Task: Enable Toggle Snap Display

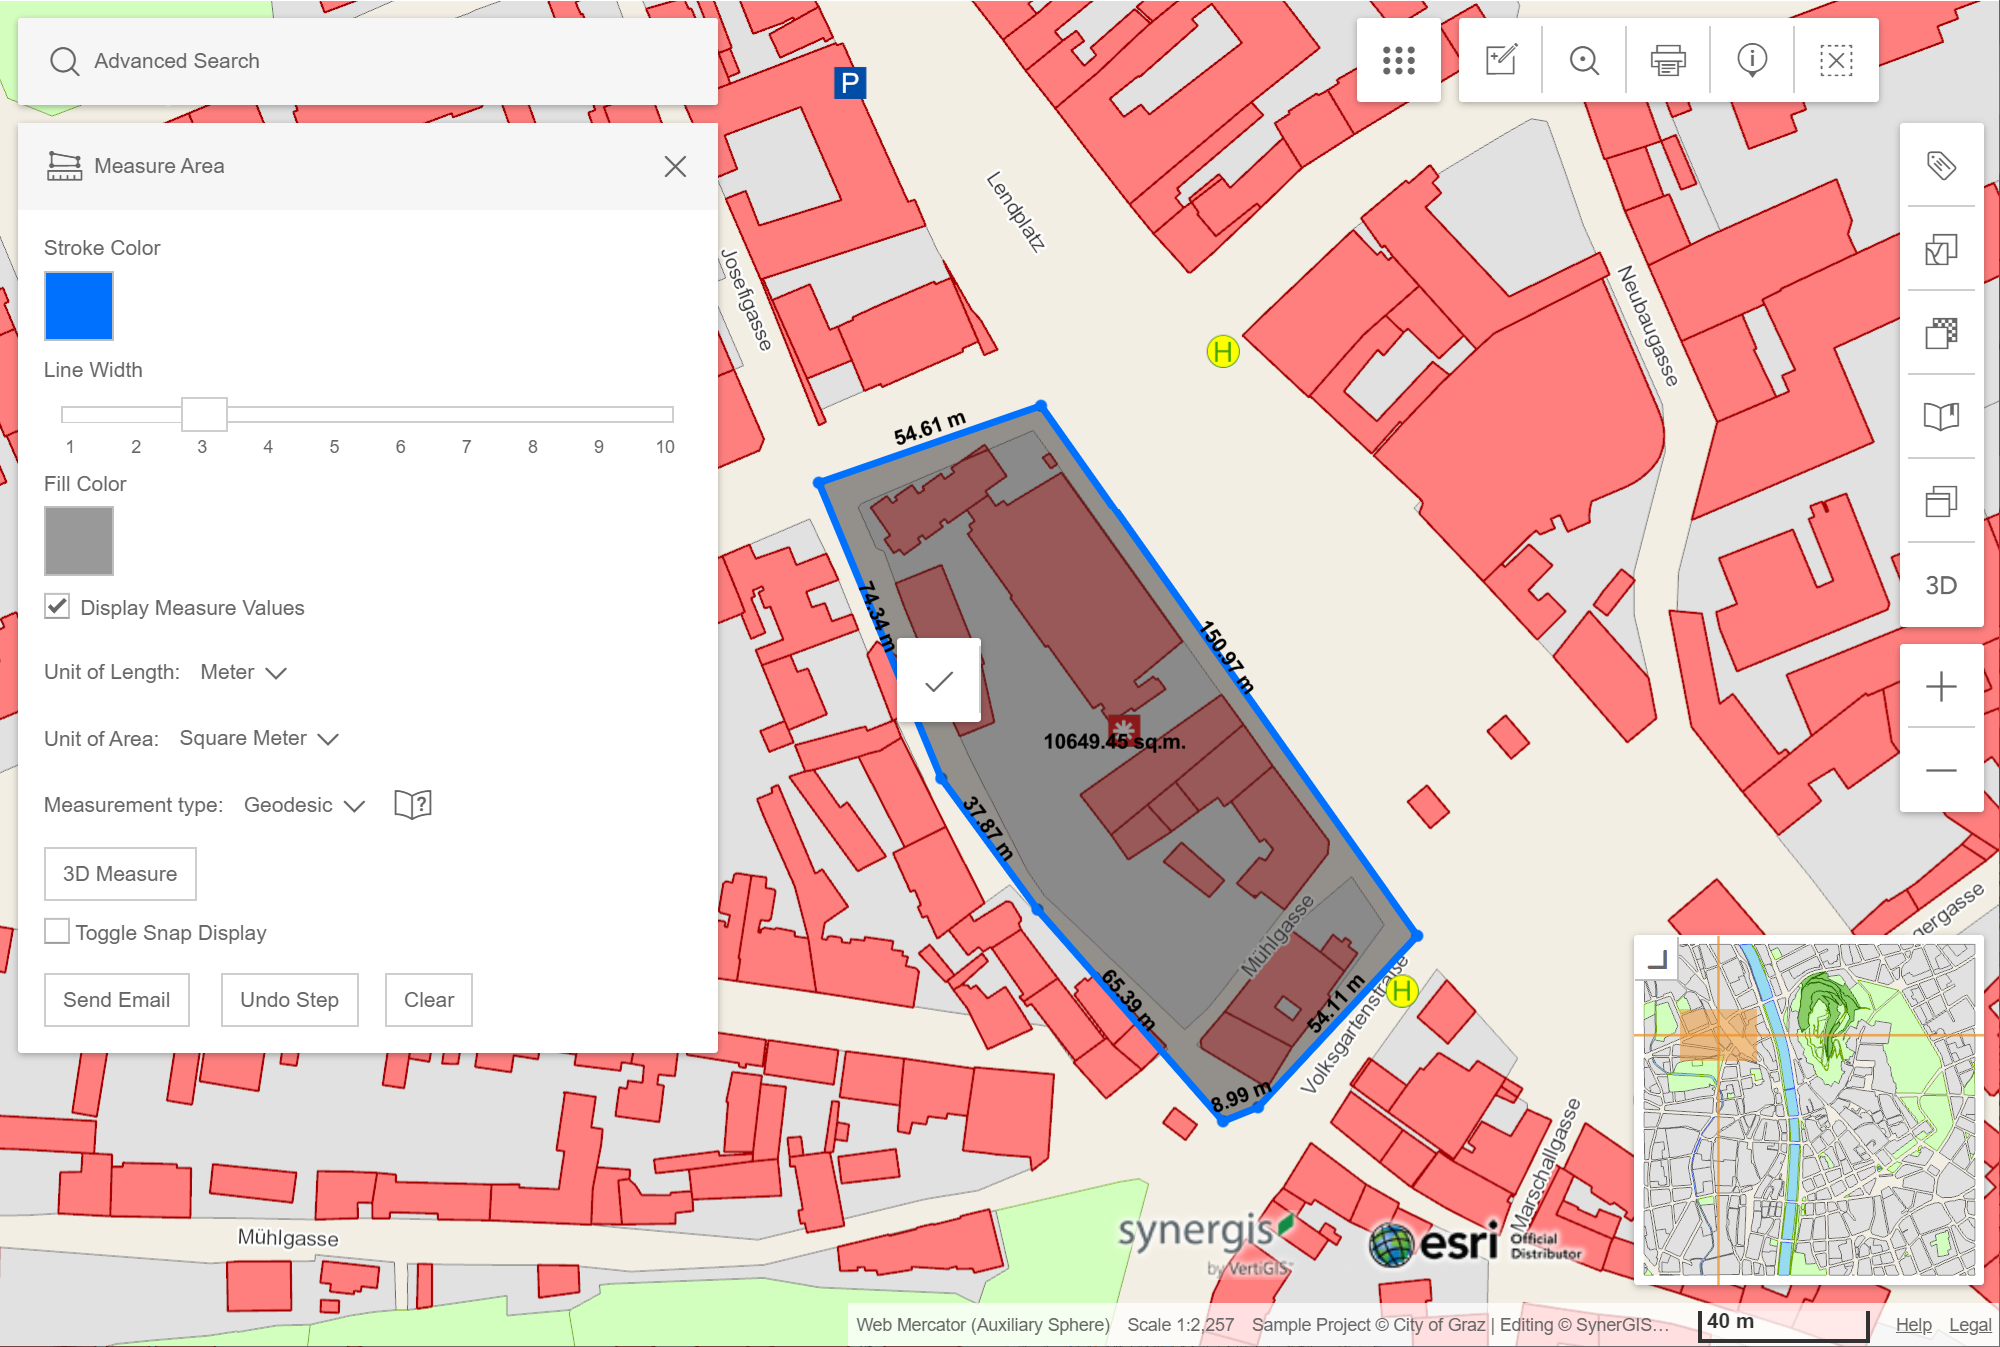Action: click(x=57, y=931)
